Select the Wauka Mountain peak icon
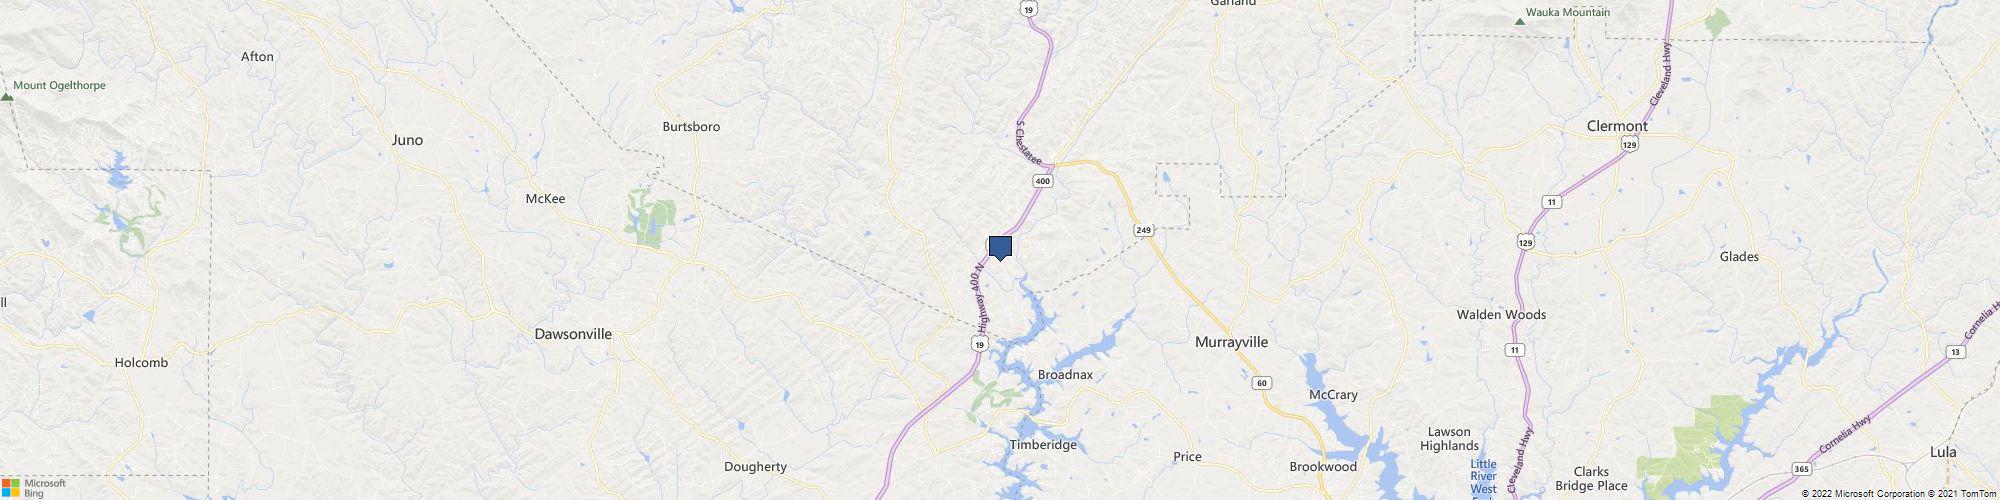Screen dimensions: 2000x500 pos(1520,21)
